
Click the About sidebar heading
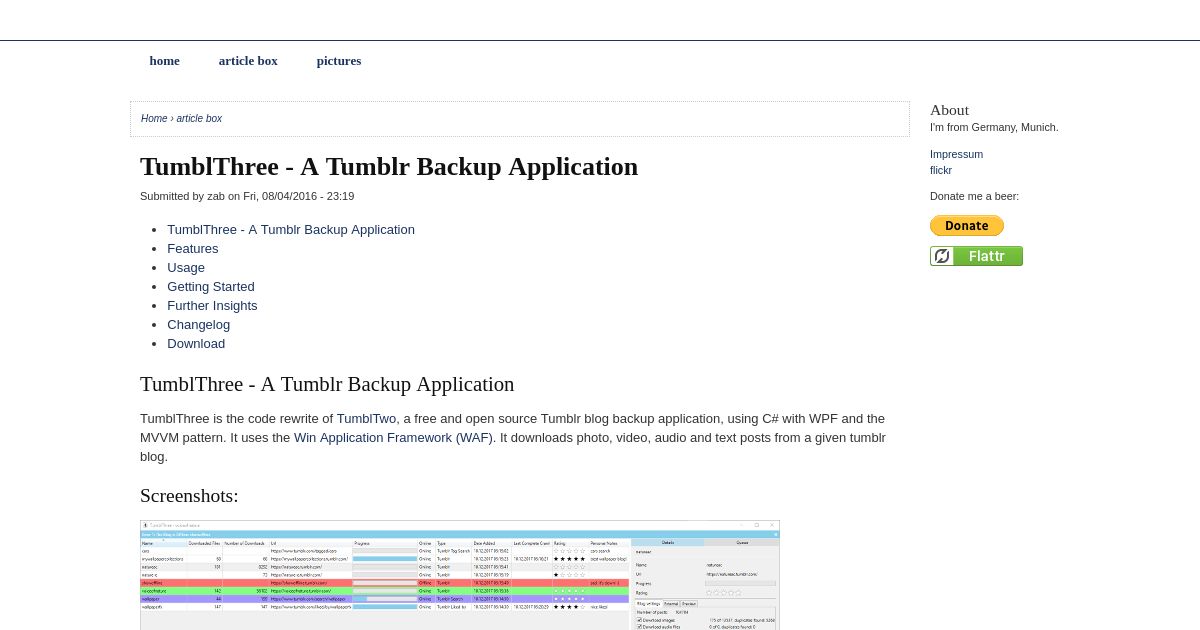tap(949, 110)
